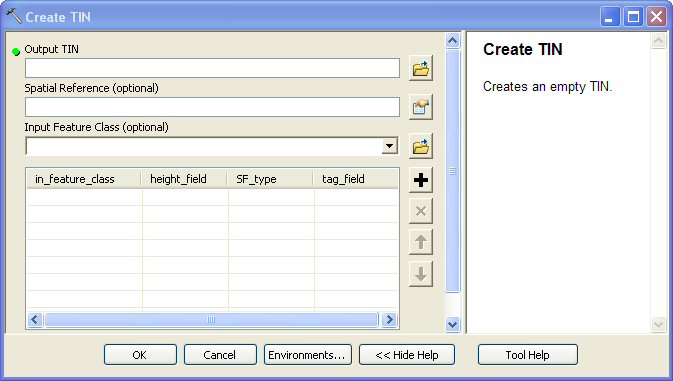Image resolution: width=673 pixels, height=381 pixels.
Task: Expand the Input Feature Class dropdown
Action: [389, 146]
